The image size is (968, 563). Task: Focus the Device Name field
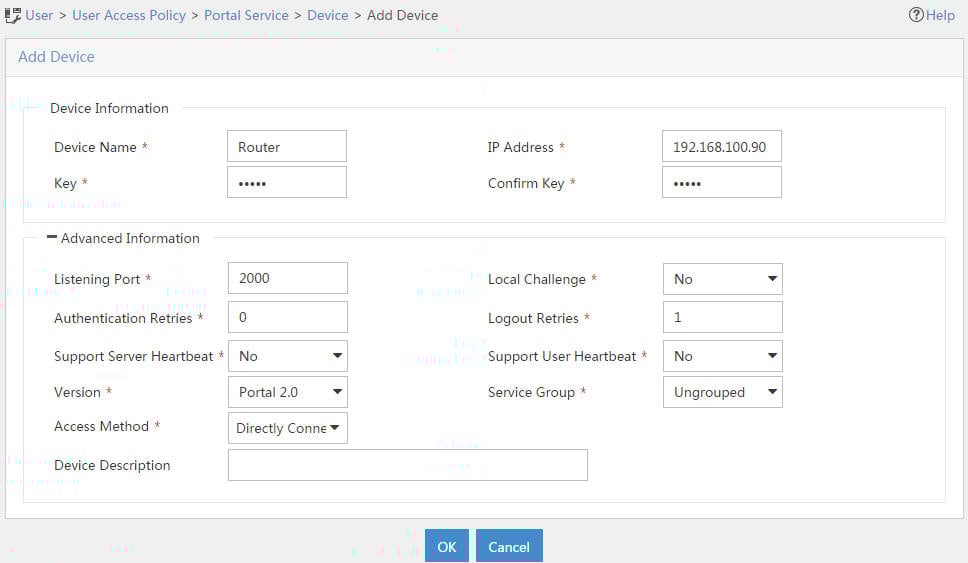click(287, 146)
